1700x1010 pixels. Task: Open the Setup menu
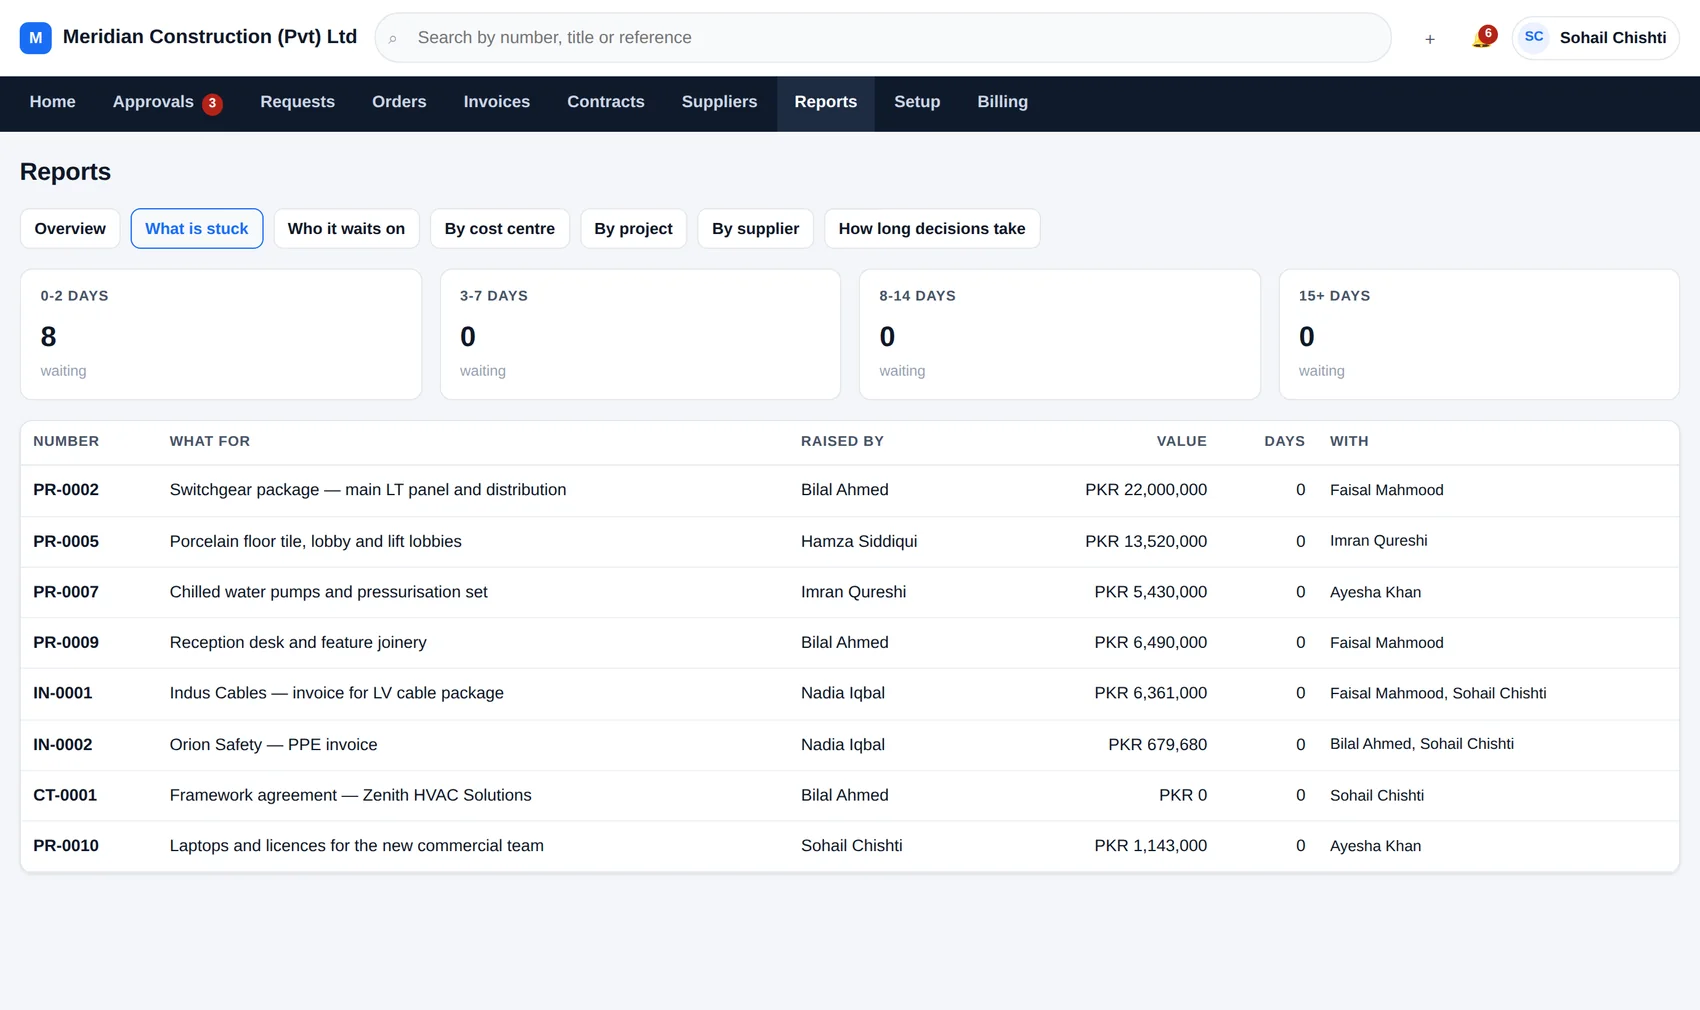point(917,102)
